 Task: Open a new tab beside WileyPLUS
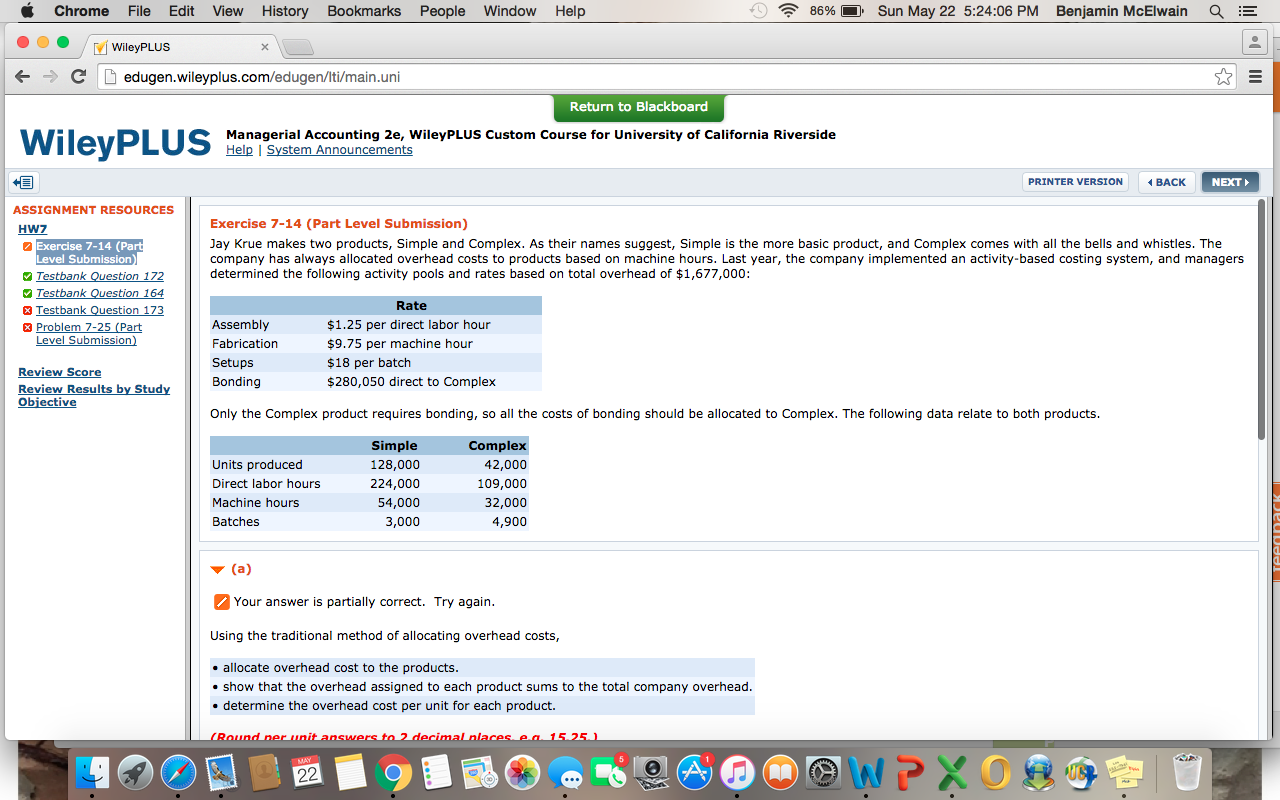(x=297, y=48)
